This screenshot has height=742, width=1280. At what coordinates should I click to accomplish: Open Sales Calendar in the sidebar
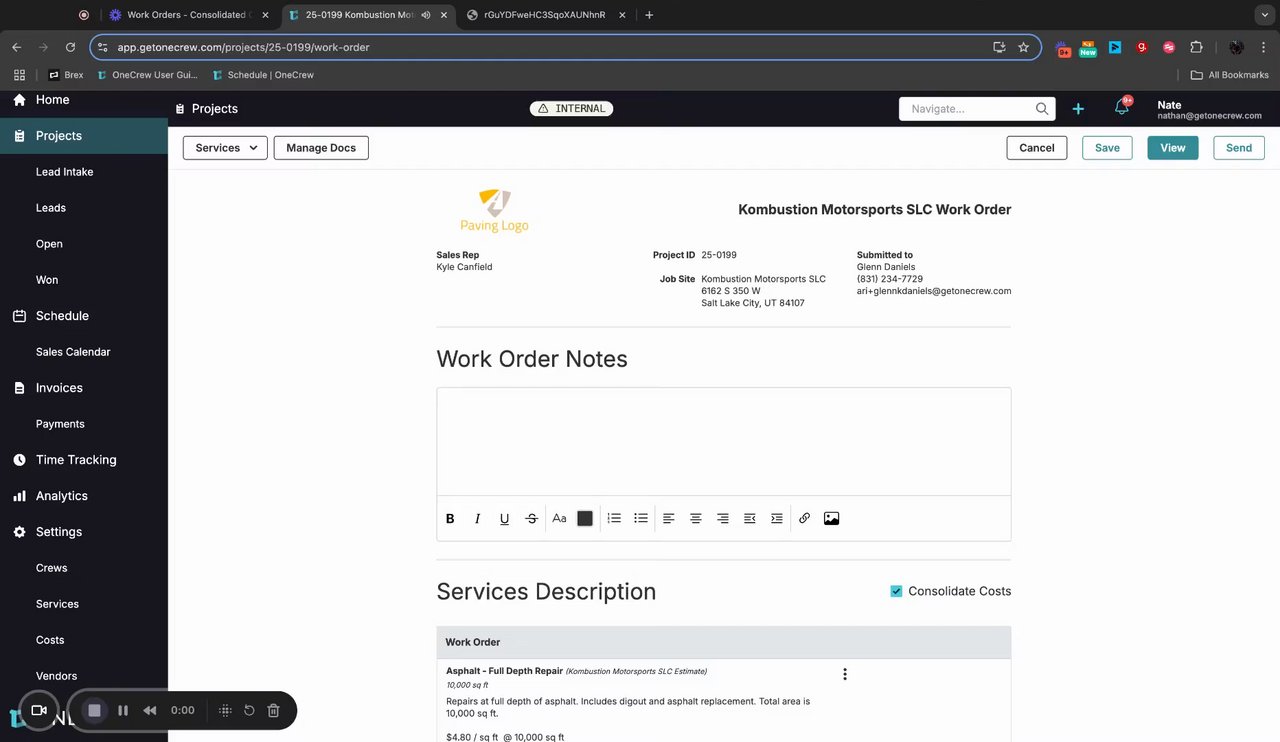pyautogui.click(x=73, y=352)
